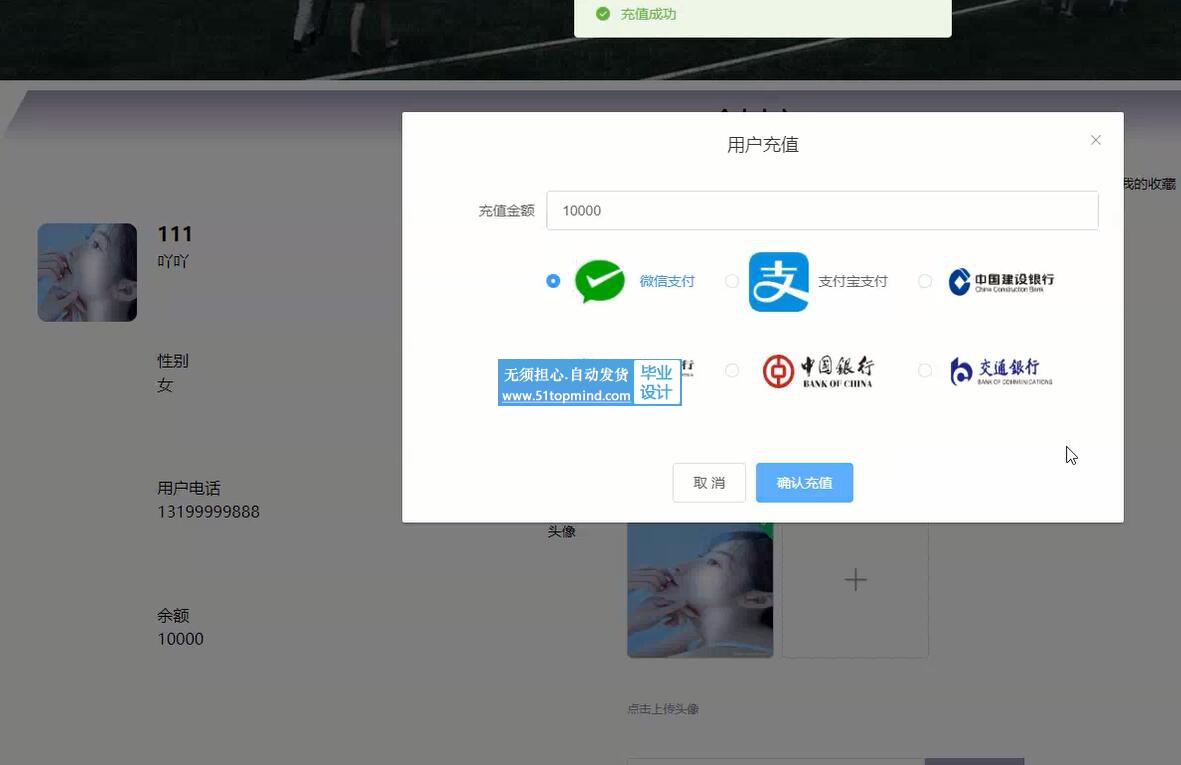Viewport: 1181px width, 765px height.
Task: Click the plus icon to upload avatar
Action: tap(855, 580)
